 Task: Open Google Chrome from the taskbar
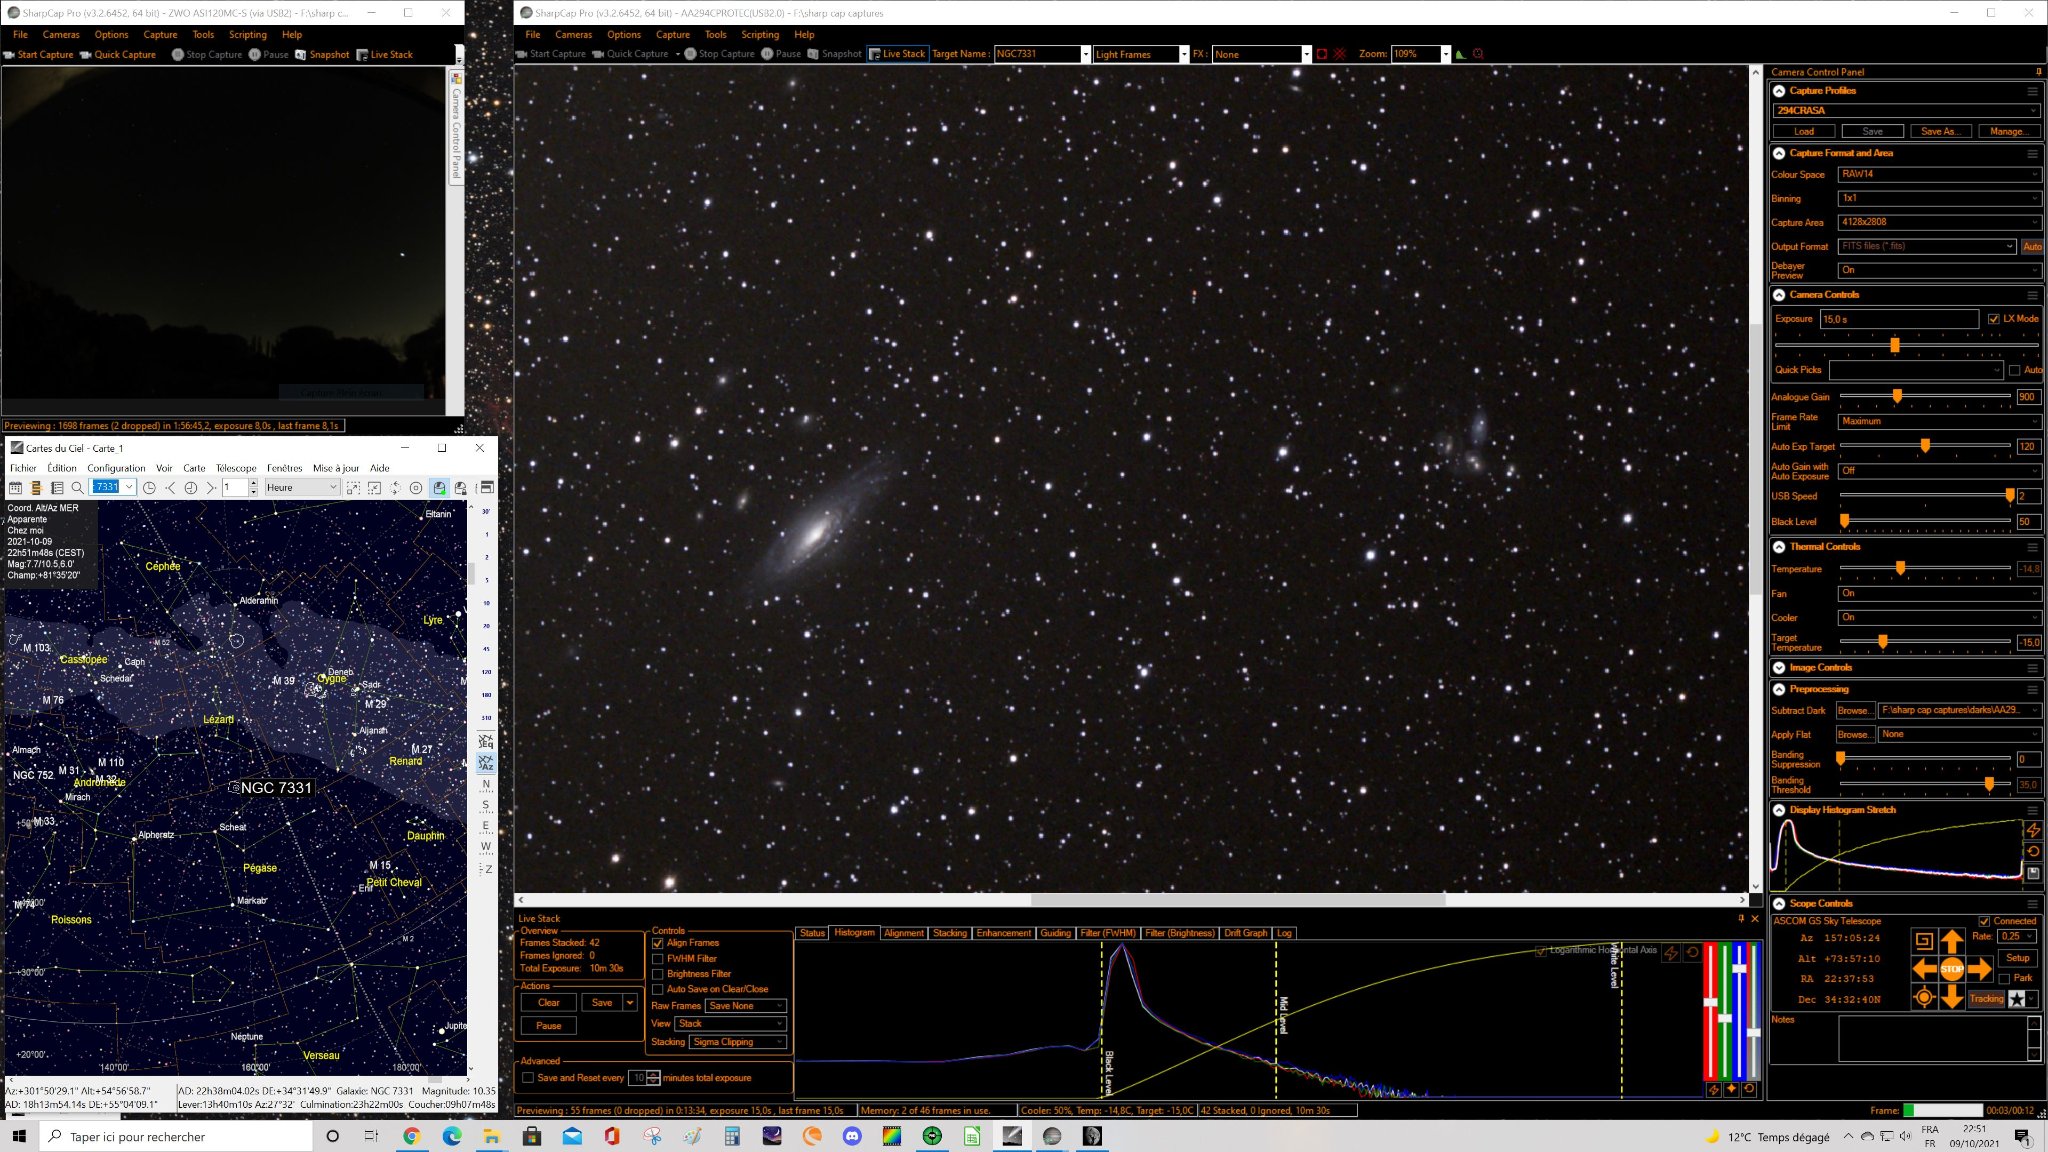tap(412, 1136)
